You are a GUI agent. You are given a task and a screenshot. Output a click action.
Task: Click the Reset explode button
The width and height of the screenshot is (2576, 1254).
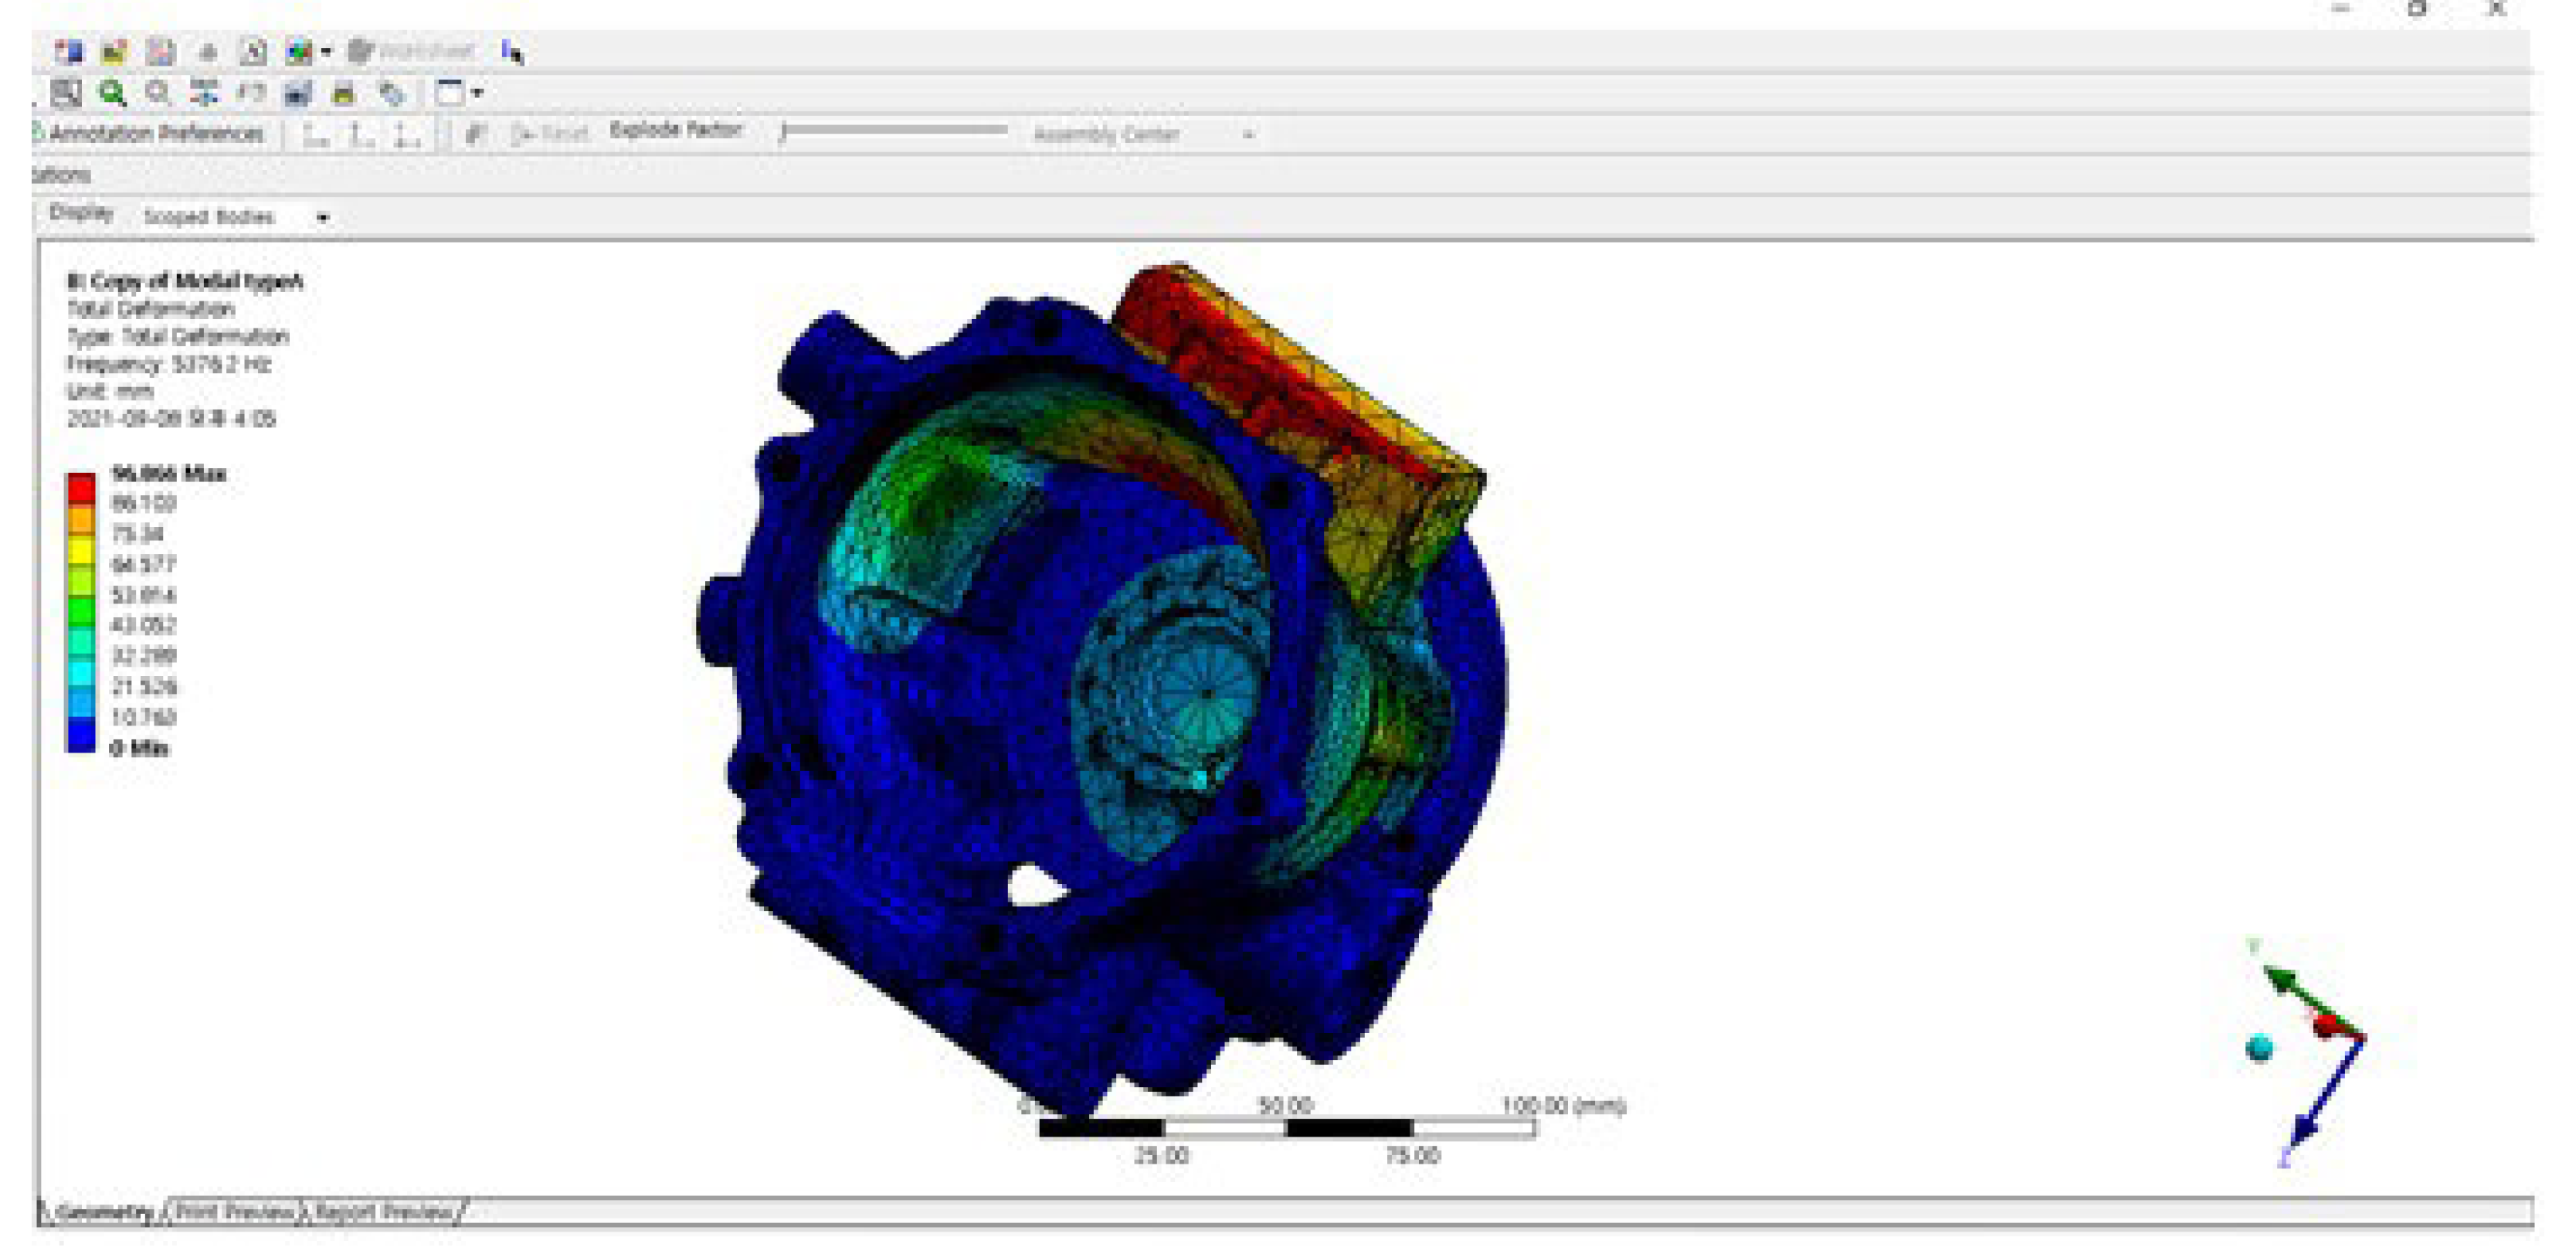pyautogui.click(x=550, y=134)
